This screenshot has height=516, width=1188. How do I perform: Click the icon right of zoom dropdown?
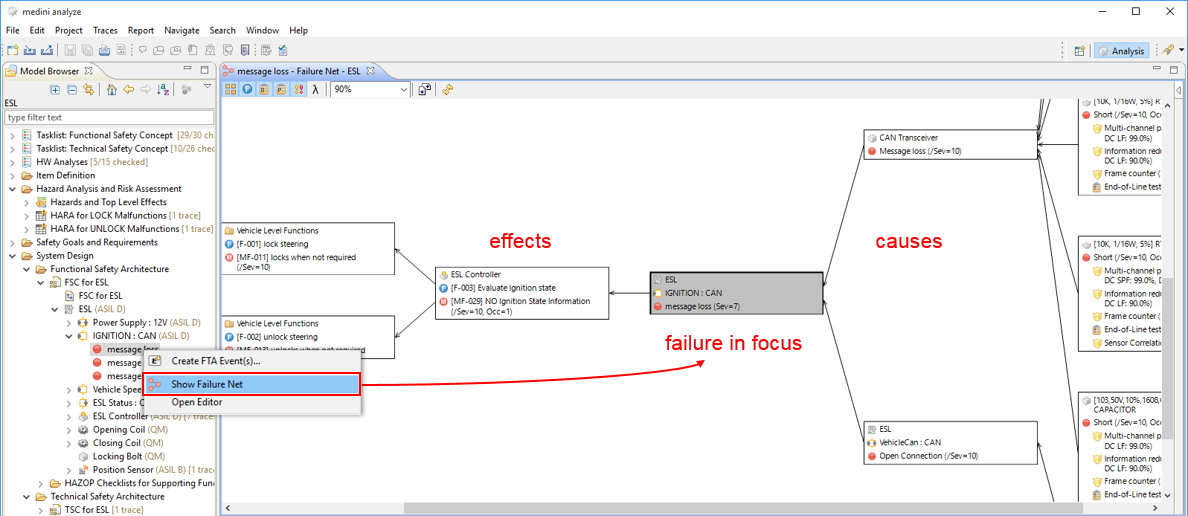pos(424,89)
